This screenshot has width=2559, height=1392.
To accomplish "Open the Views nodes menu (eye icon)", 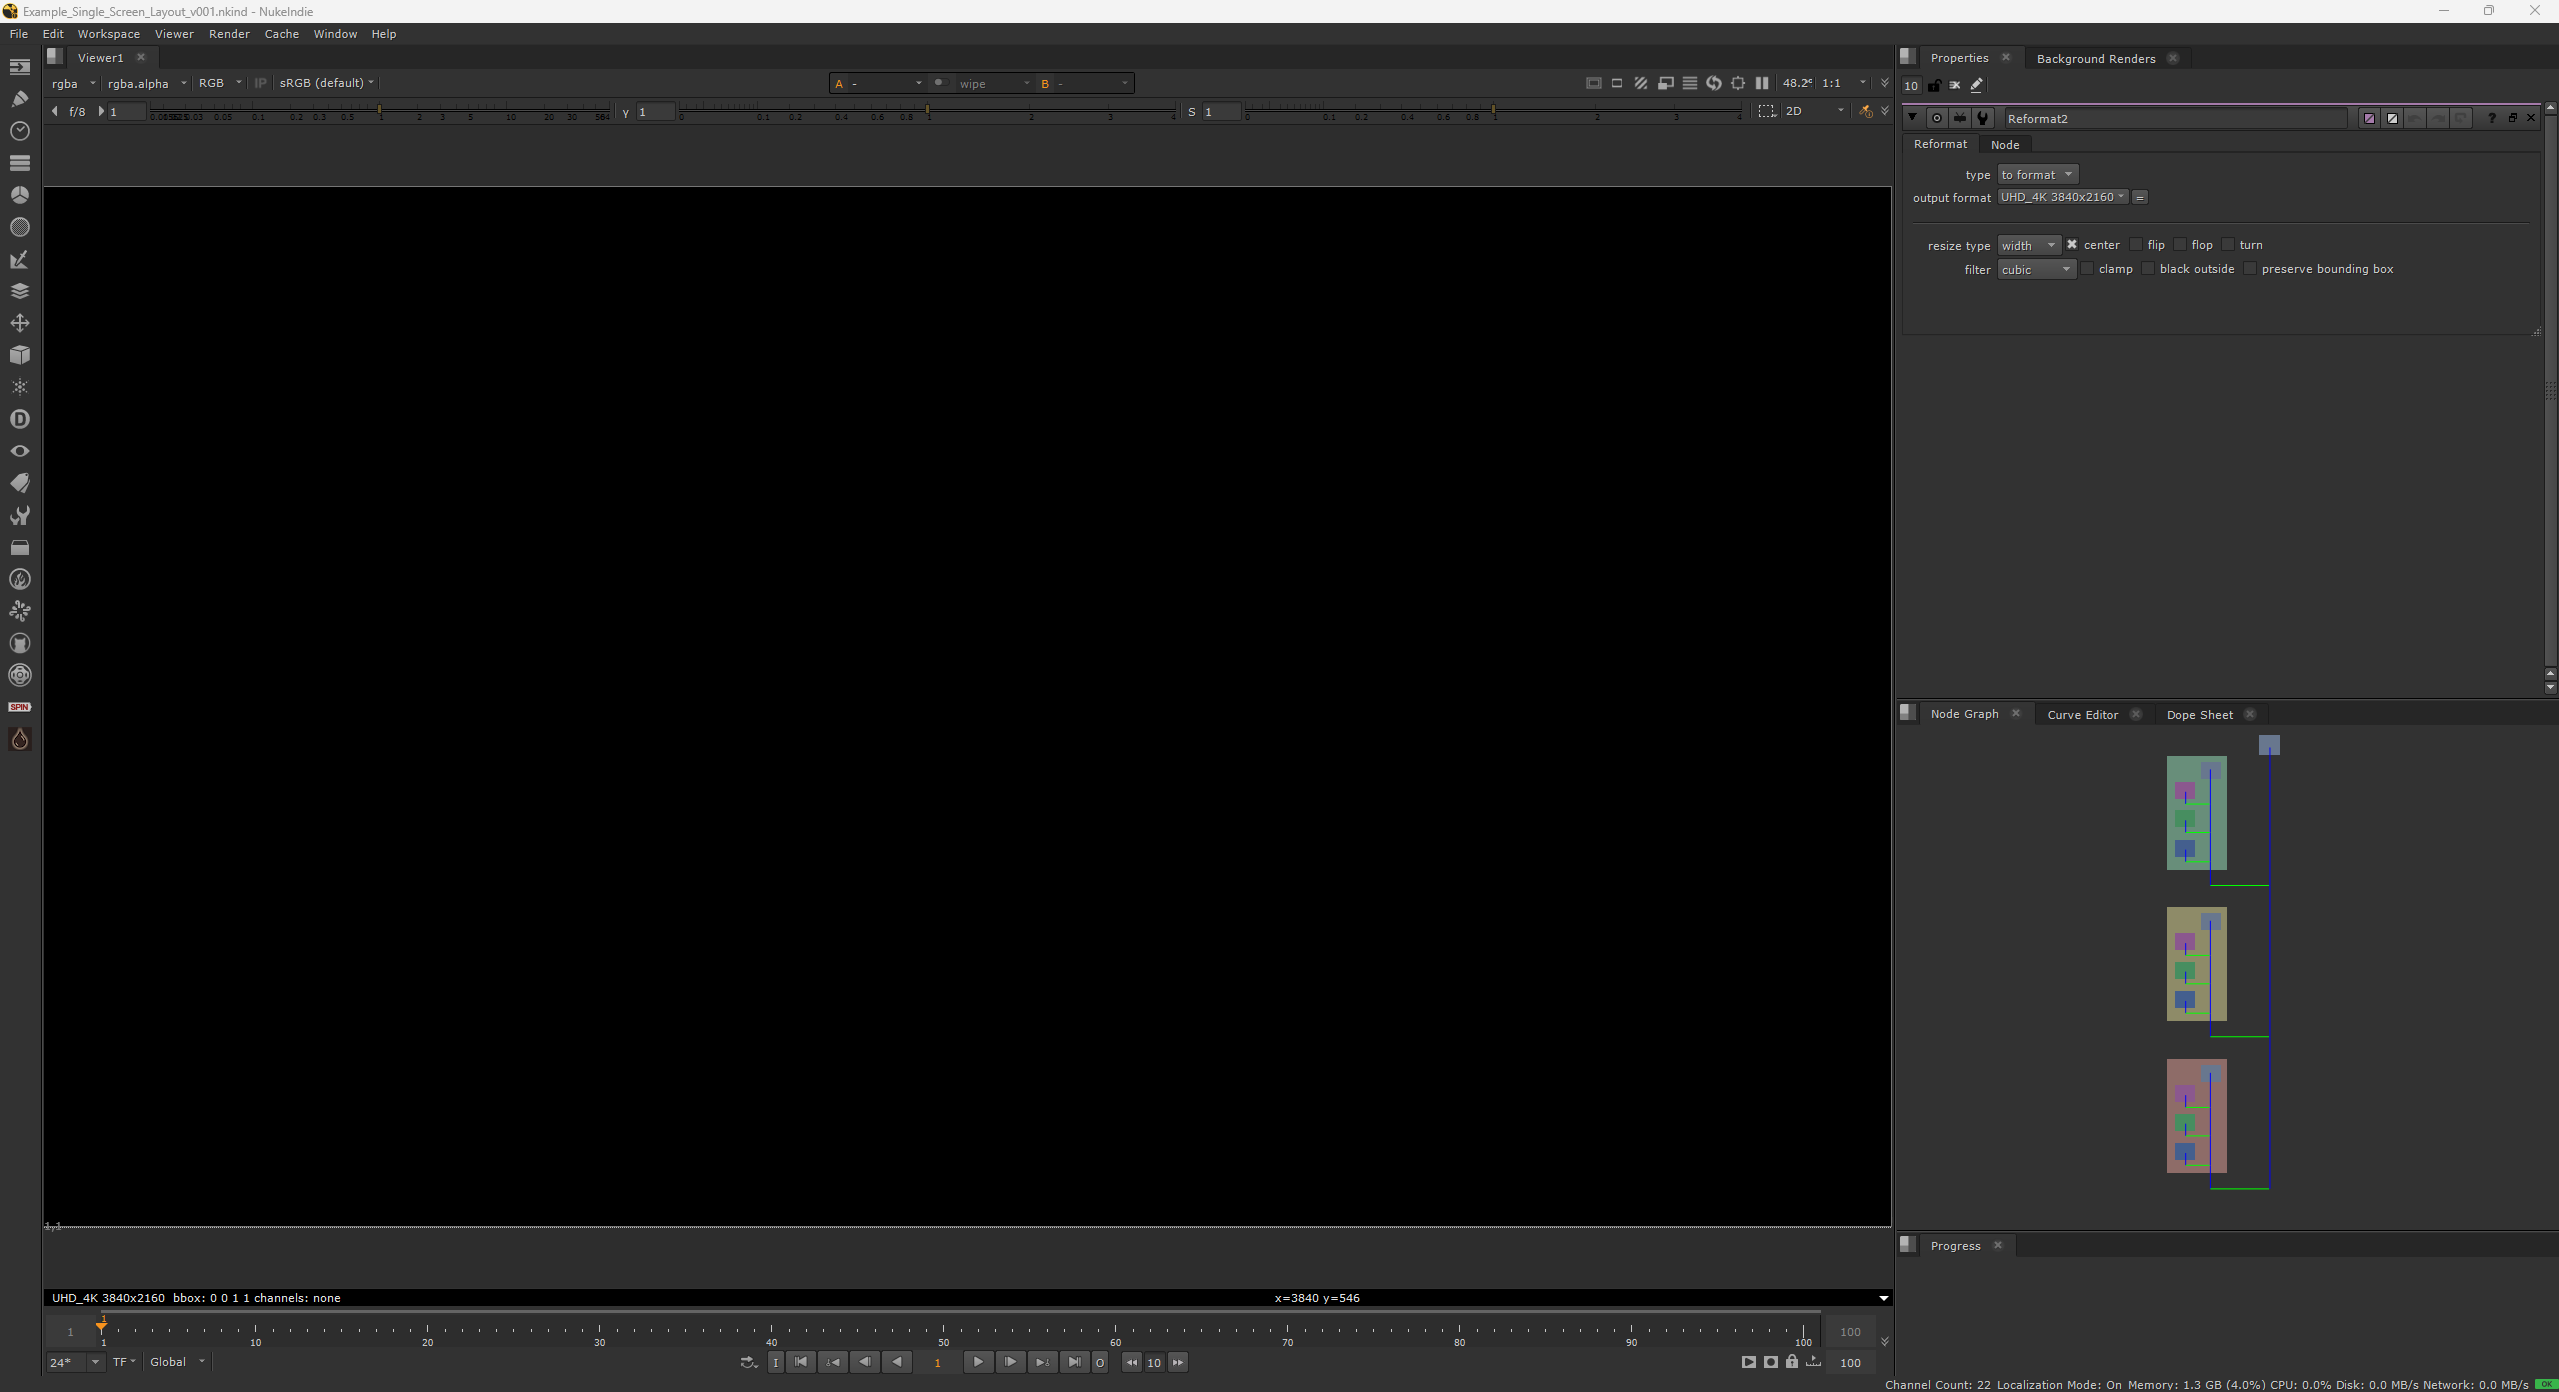I will click(20, 451).
